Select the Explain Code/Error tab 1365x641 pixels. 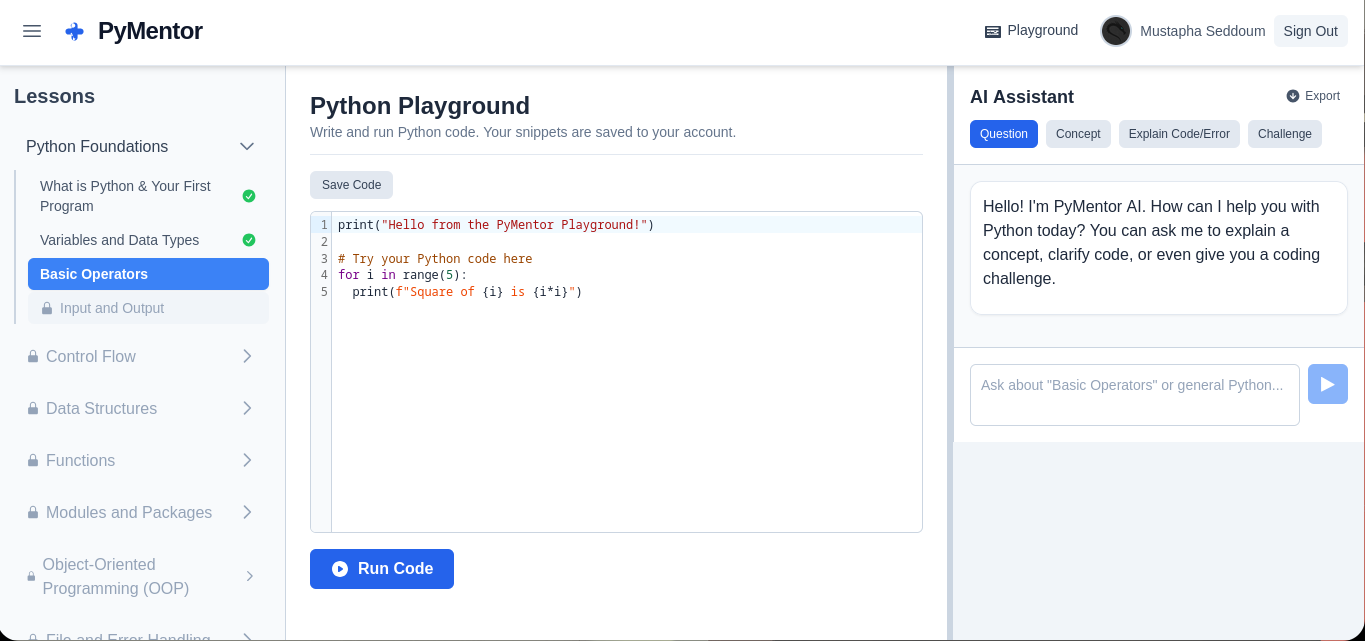[1179, 134]
